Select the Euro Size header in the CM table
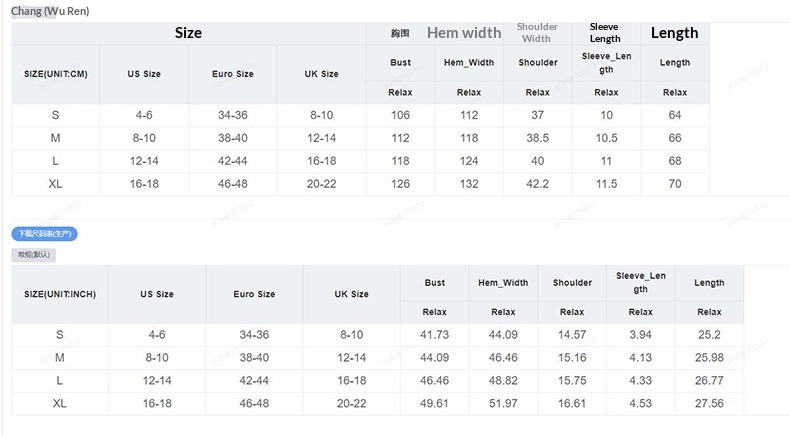 pos(233,74)
